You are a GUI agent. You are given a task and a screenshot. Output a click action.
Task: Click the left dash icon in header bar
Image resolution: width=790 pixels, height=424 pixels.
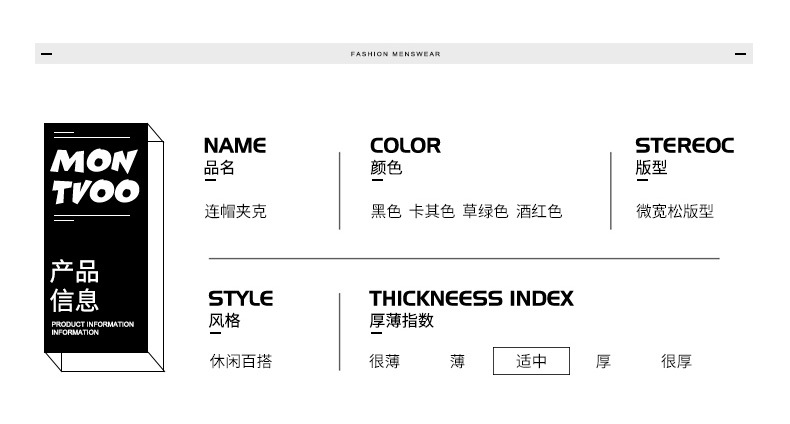(x=46, y=54)
